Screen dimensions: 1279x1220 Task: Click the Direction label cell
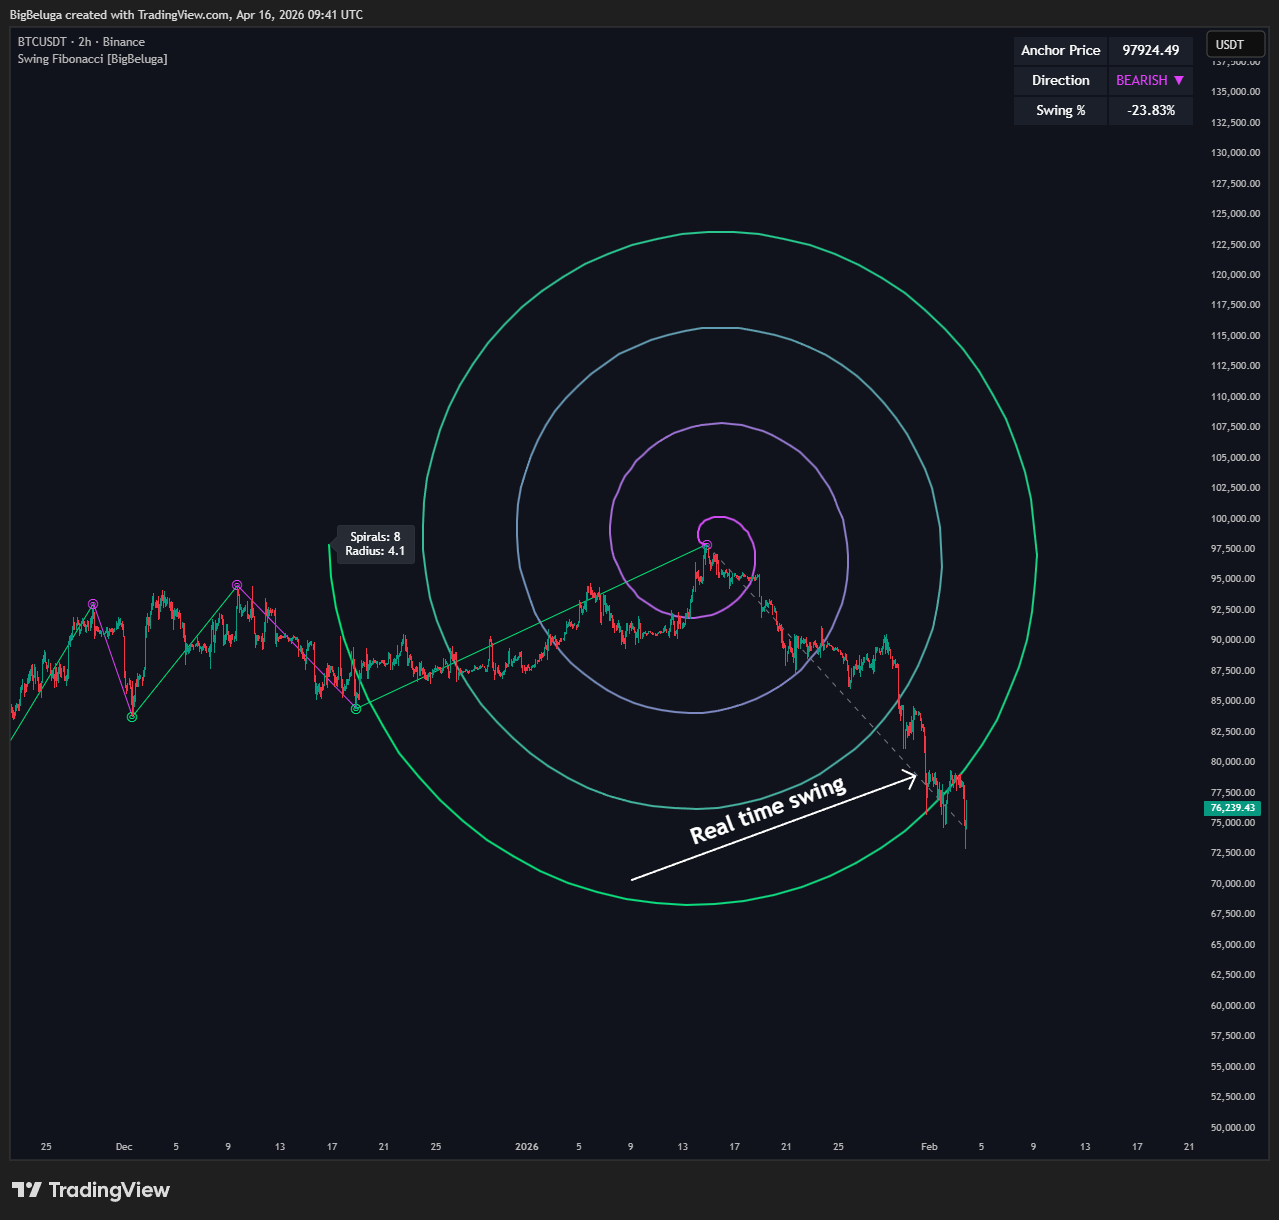(1061, 80)
